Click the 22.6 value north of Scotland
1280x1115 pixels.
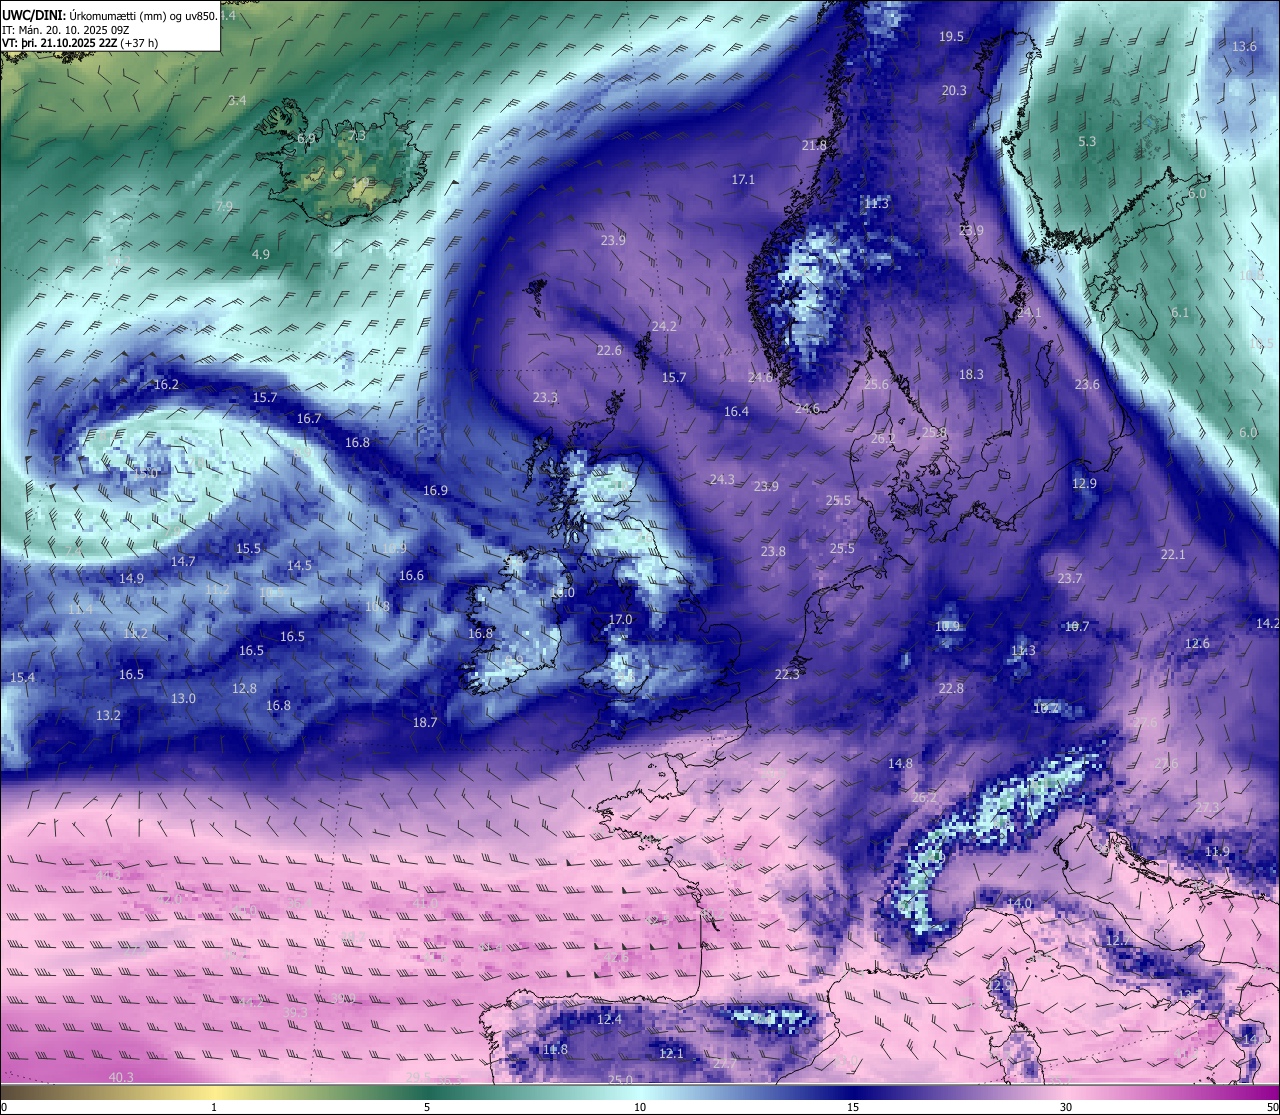(609, 350)
